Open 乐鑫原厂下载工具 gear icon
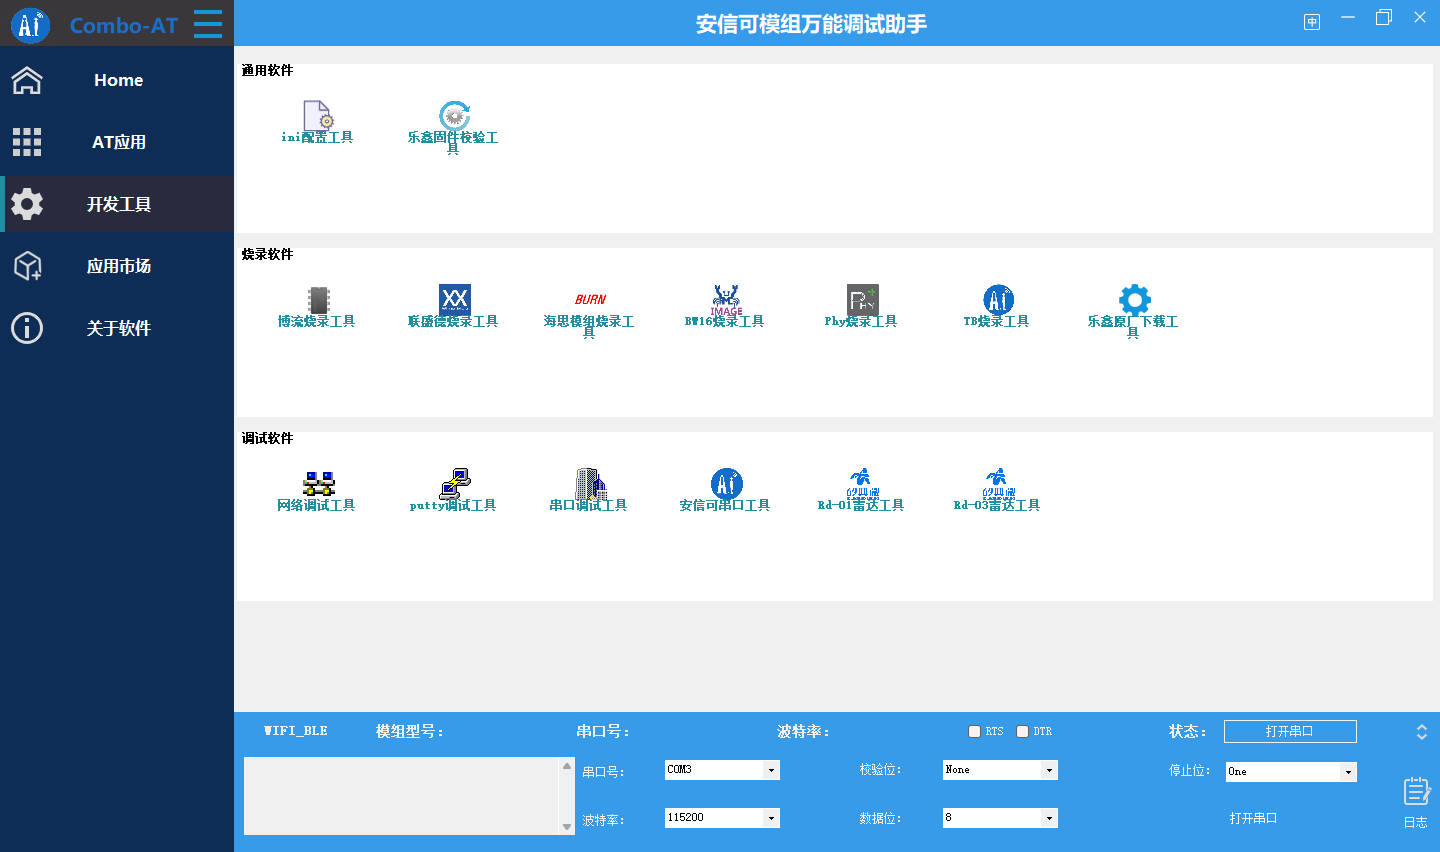 tap(1134, 300)
